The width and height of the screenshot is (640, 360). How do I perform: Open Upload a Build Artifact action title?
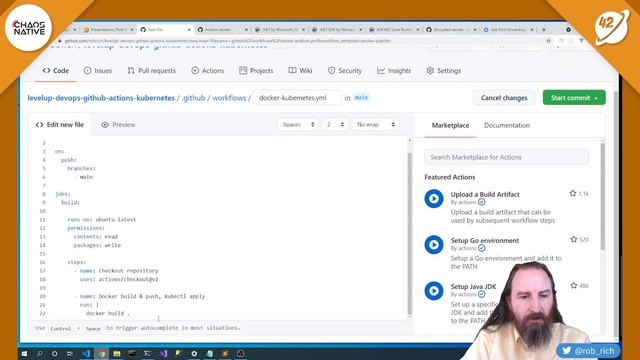coord(485,194)
